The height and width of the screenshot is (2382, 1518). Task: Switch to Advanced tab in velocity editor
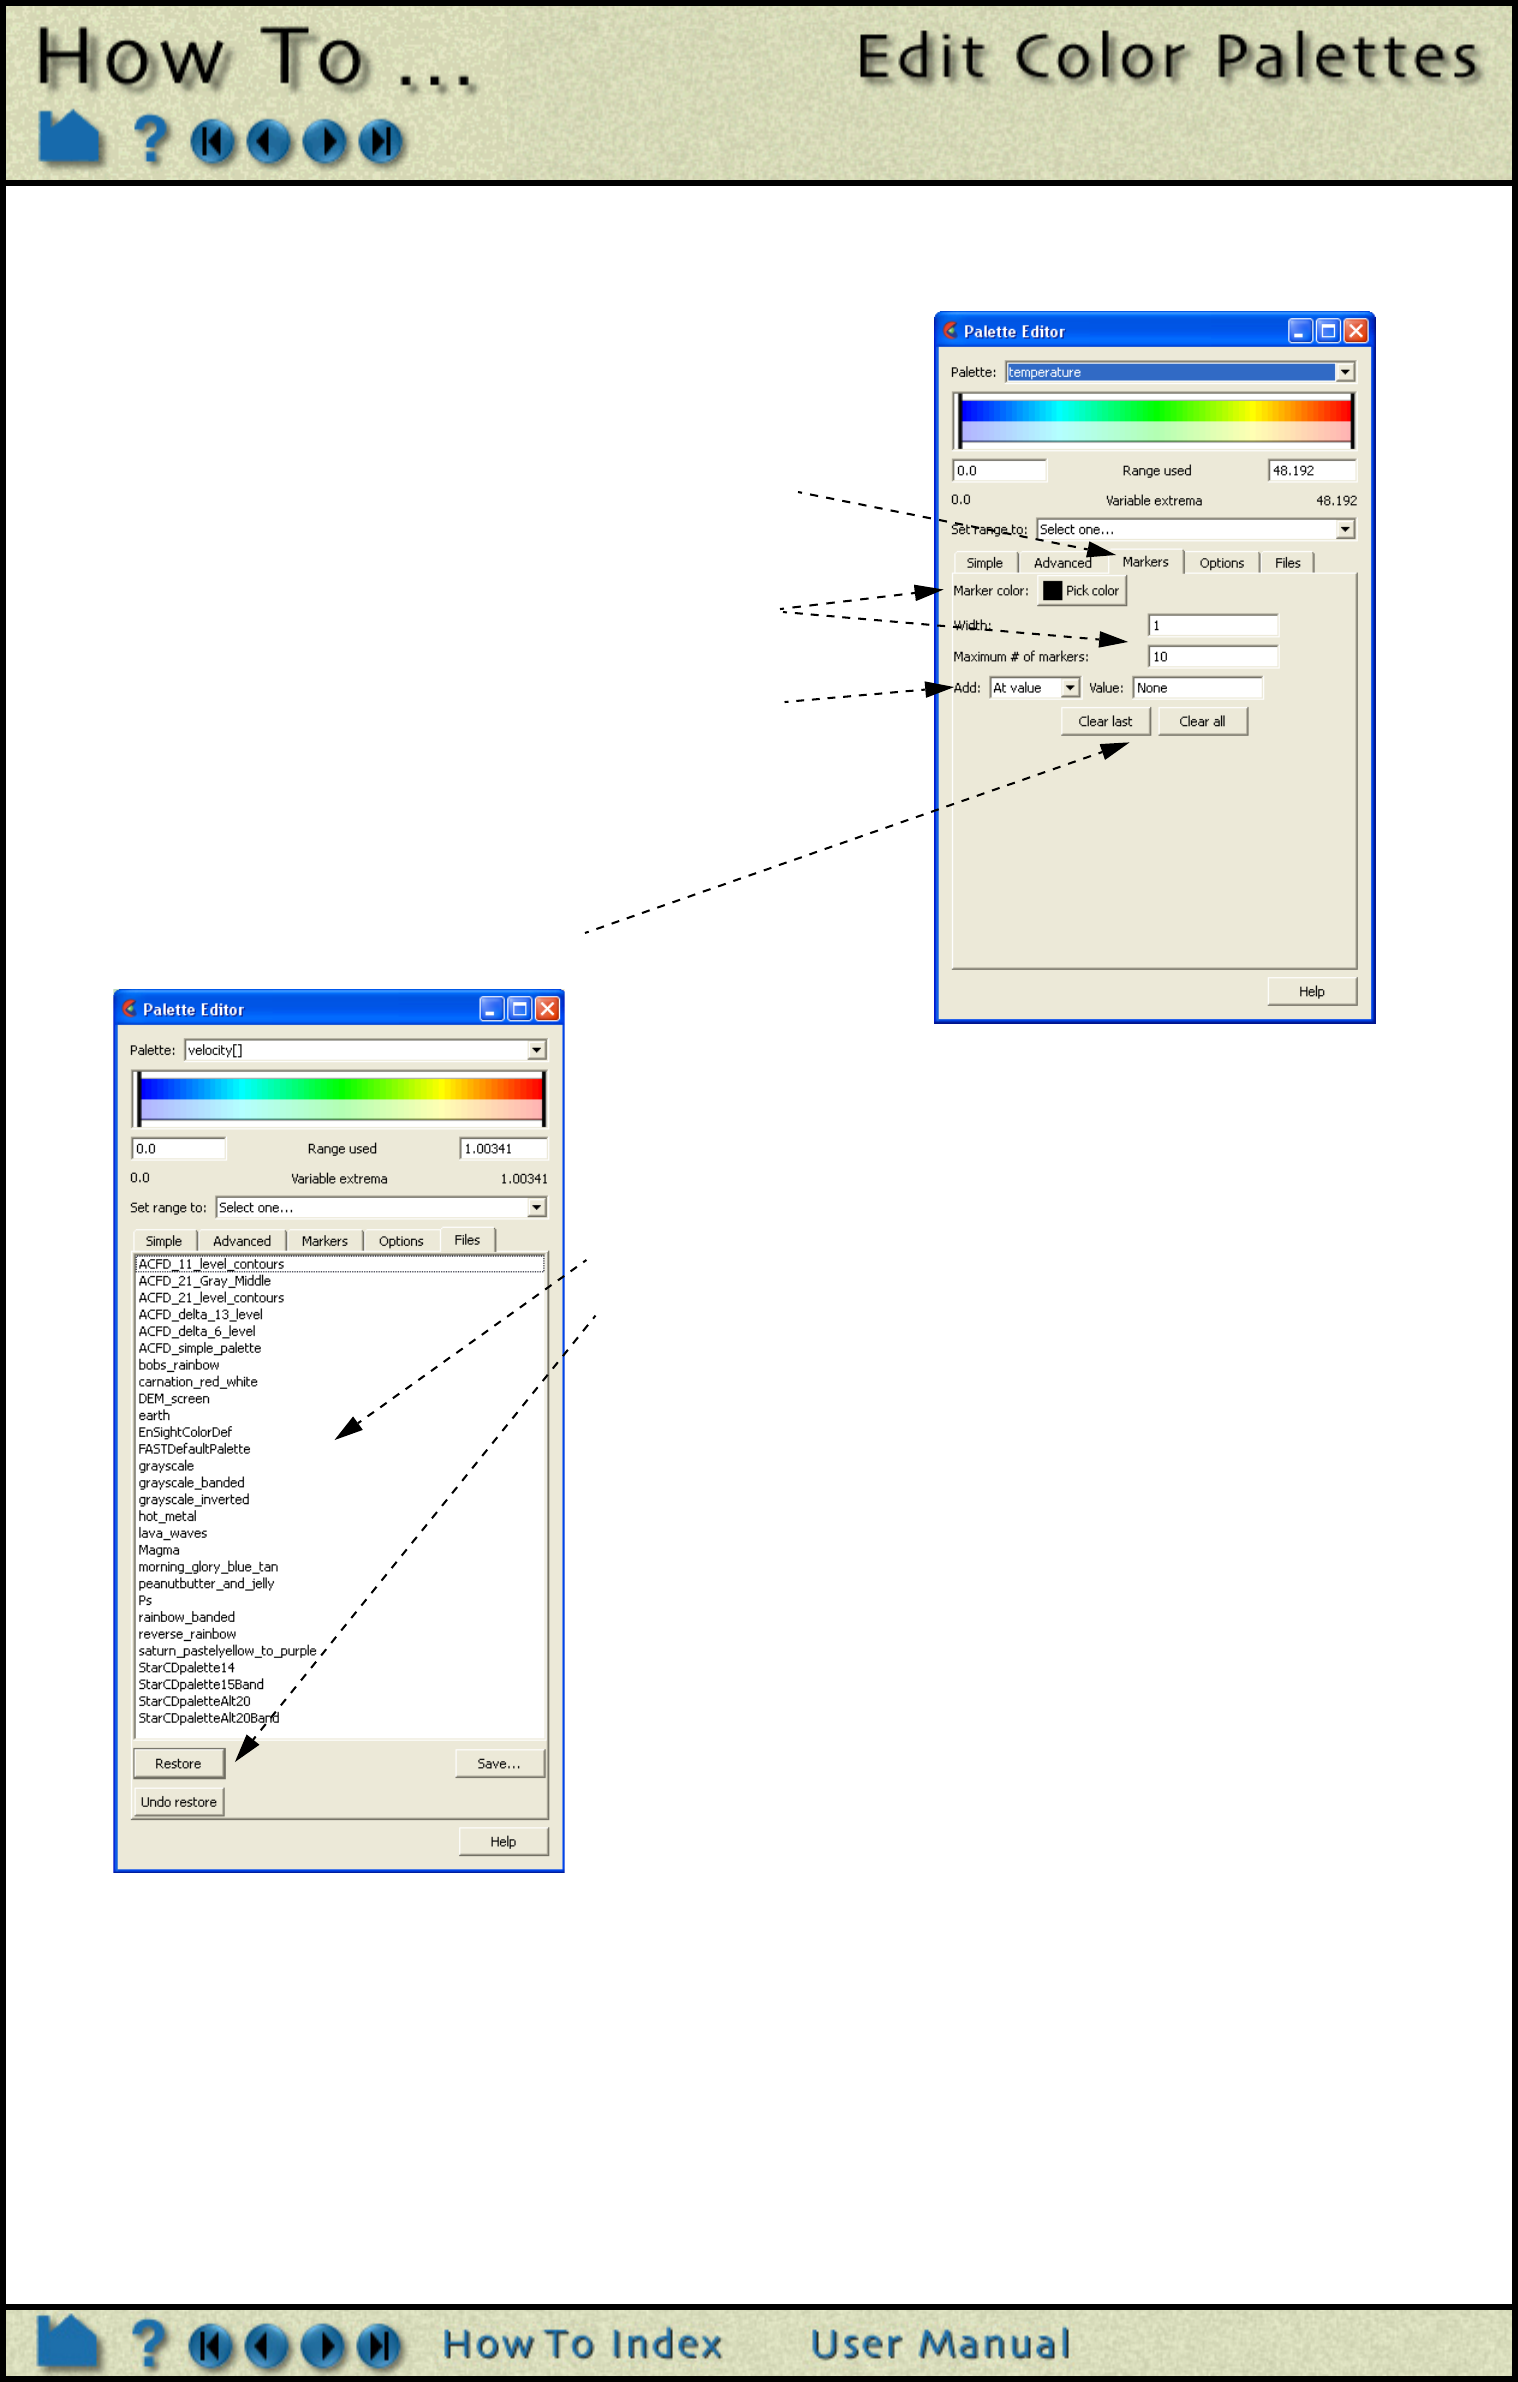point(242,1241)
